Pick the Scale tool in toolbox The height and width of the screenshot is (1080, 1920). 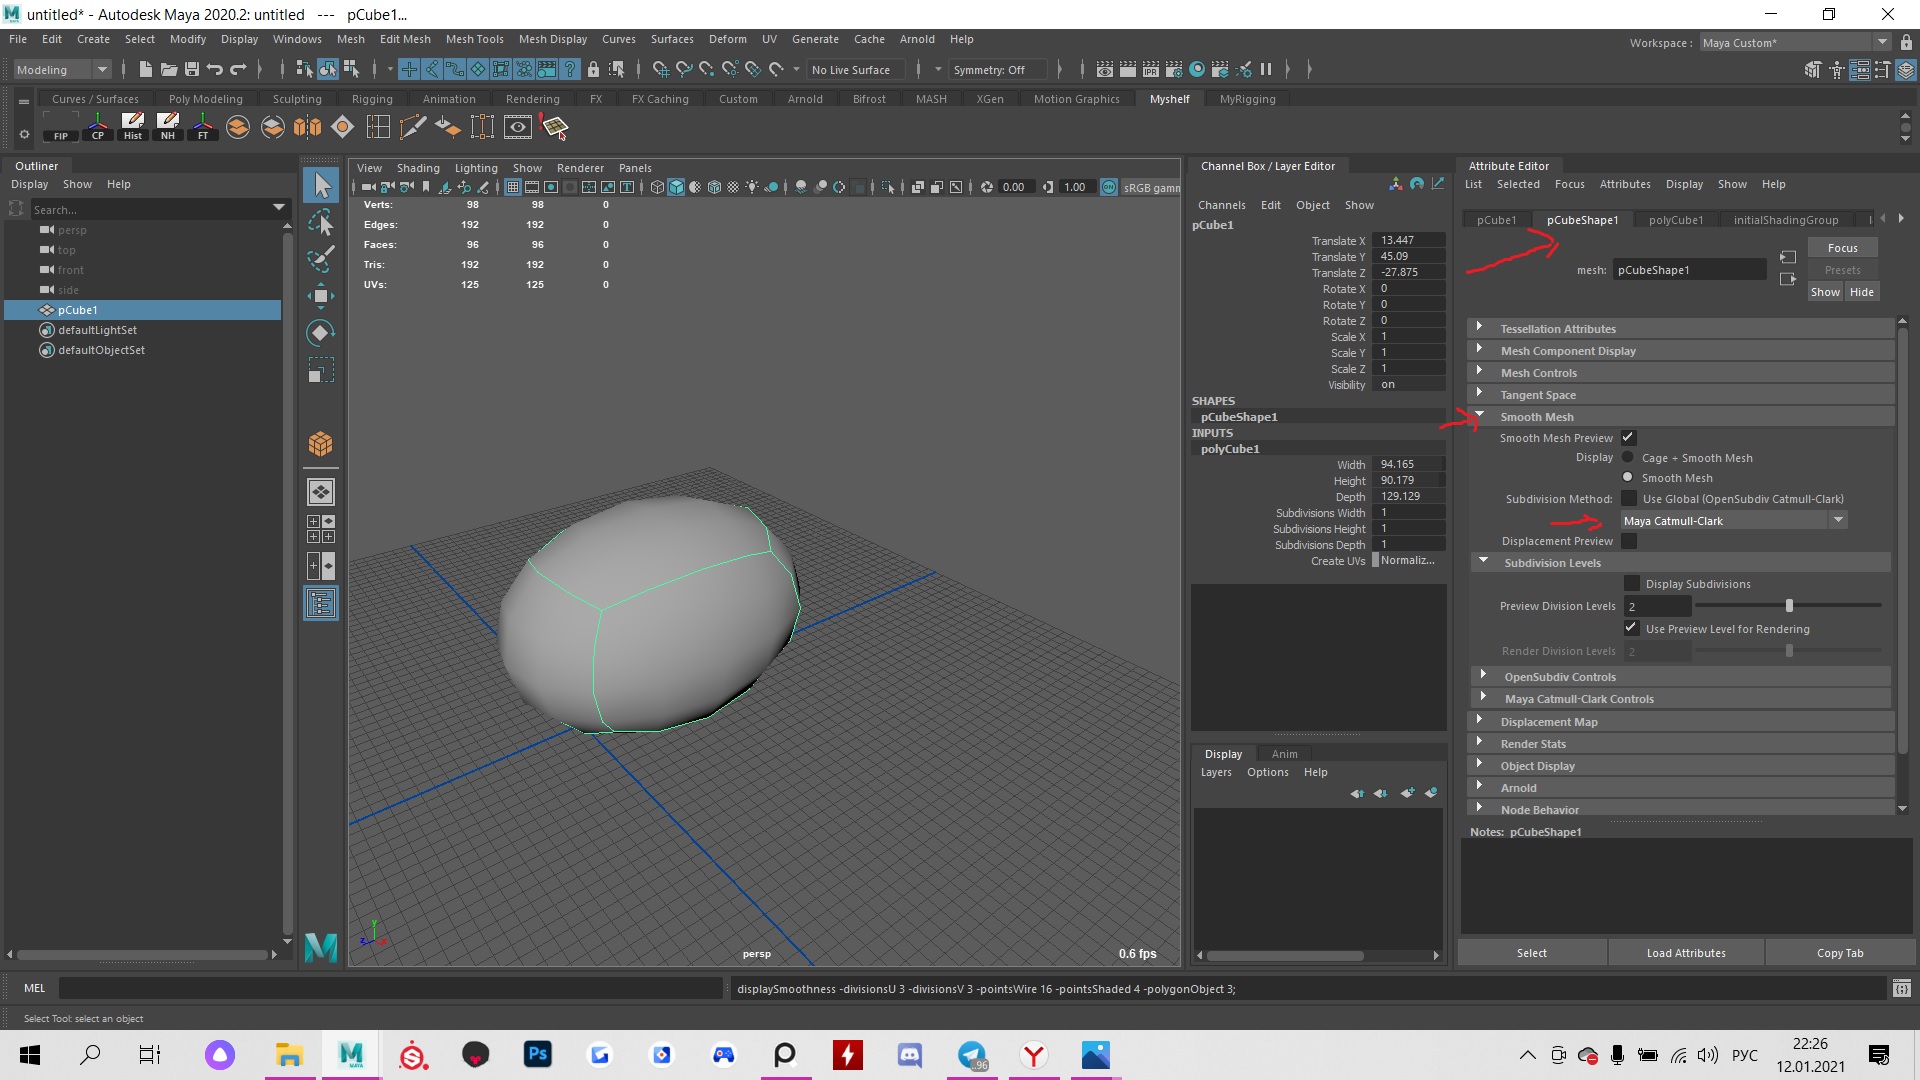click(x=320, y=371)
